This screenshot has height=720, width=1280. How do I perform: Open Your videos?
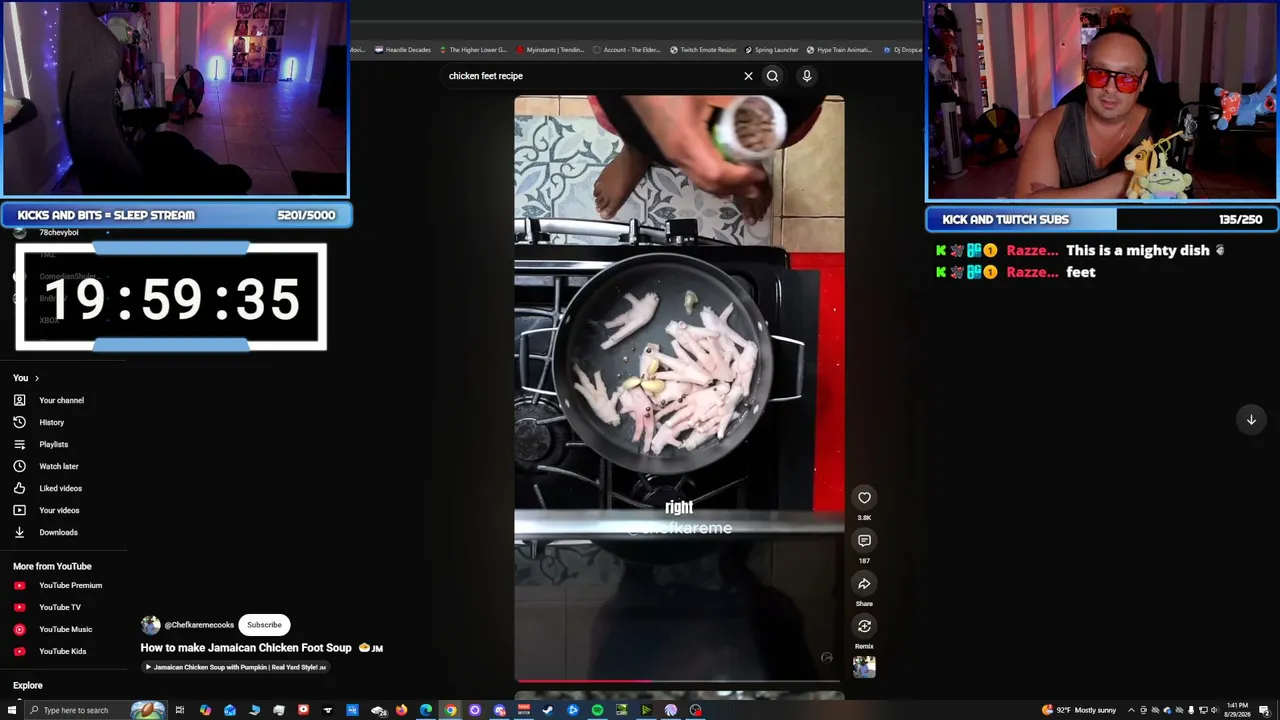tap(59, 510)
